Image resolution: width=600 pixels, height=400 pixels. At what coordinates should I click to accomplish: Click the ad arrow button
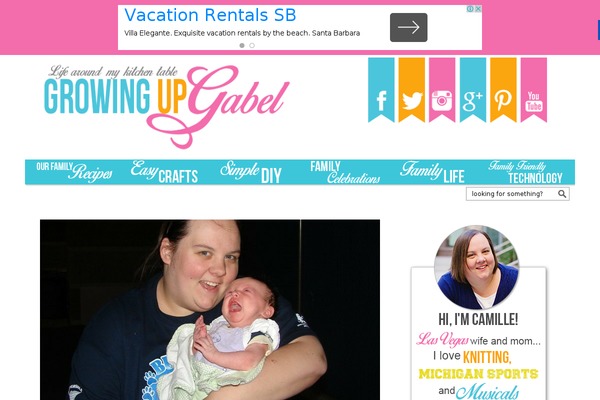(x=409, y=28)
